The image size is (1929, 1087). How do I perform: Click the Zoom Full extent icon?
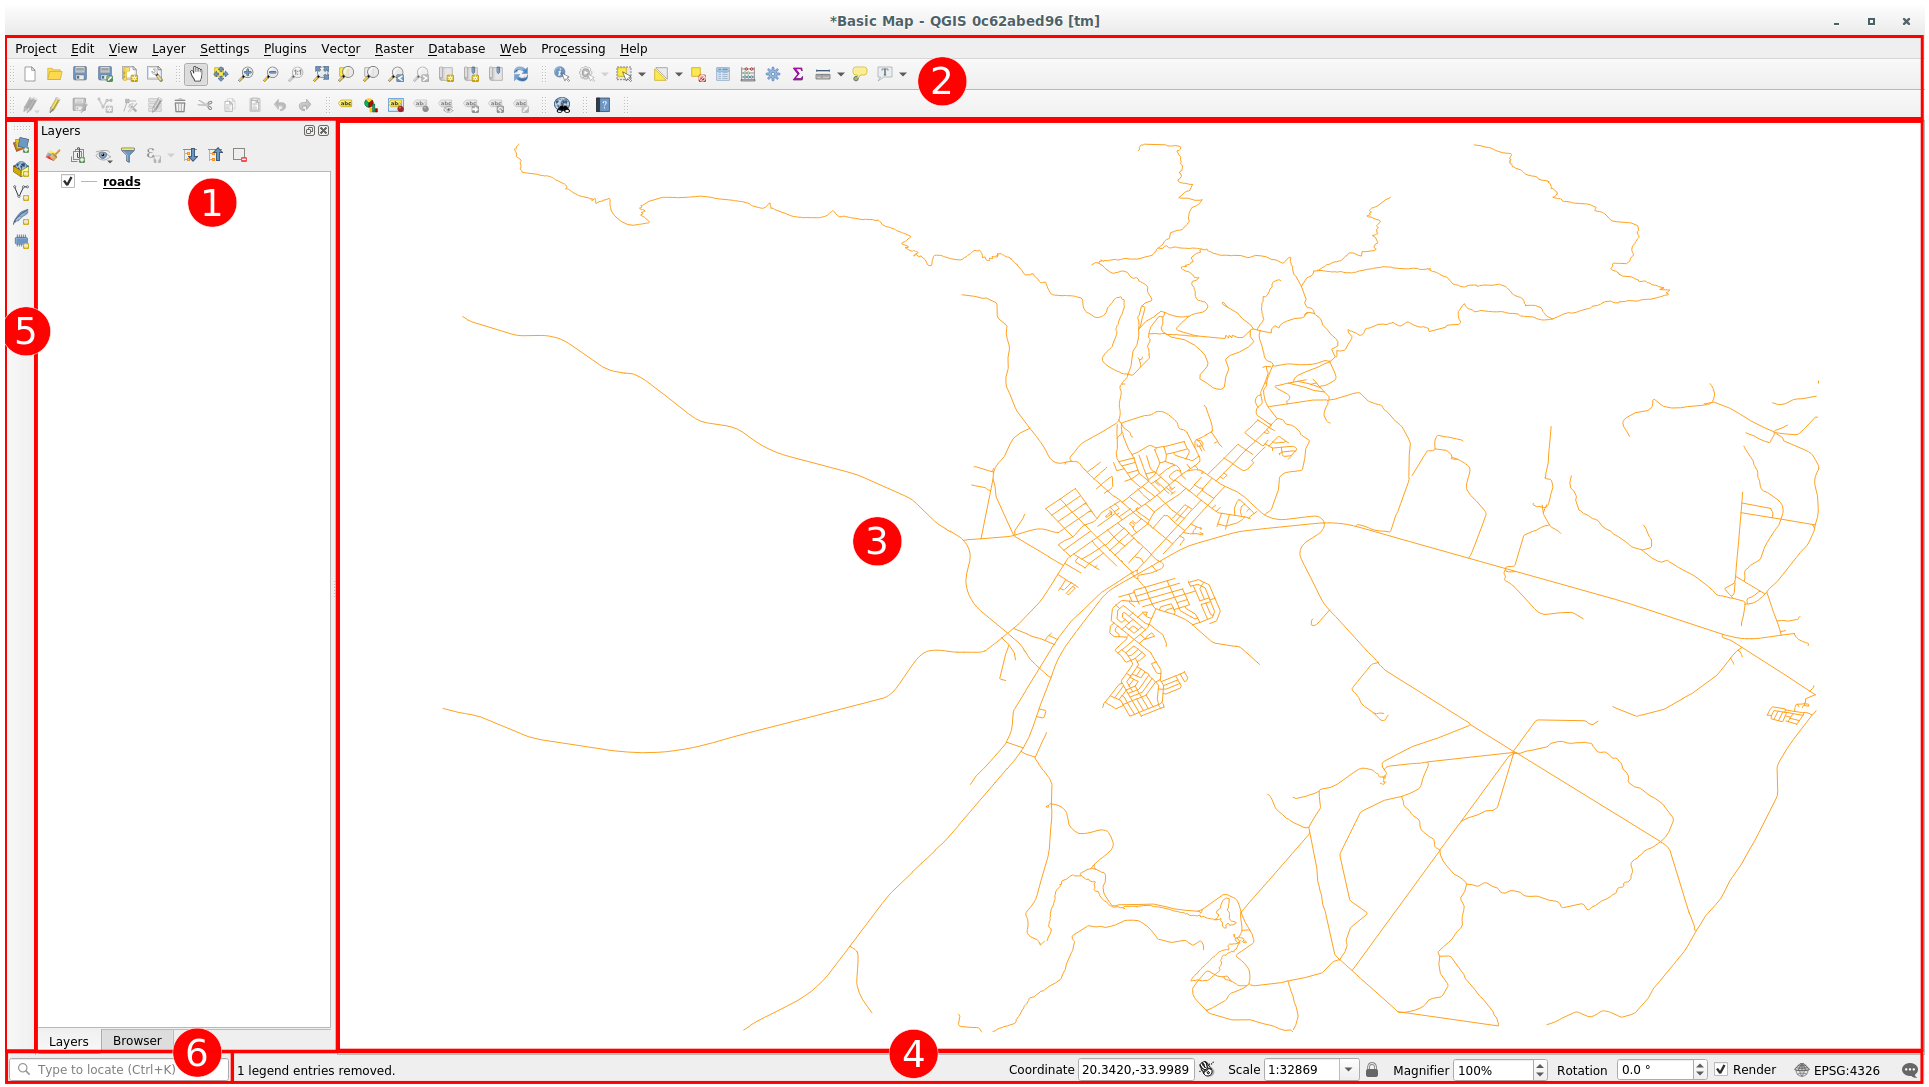pyautogui.click(x=321, y=74)
